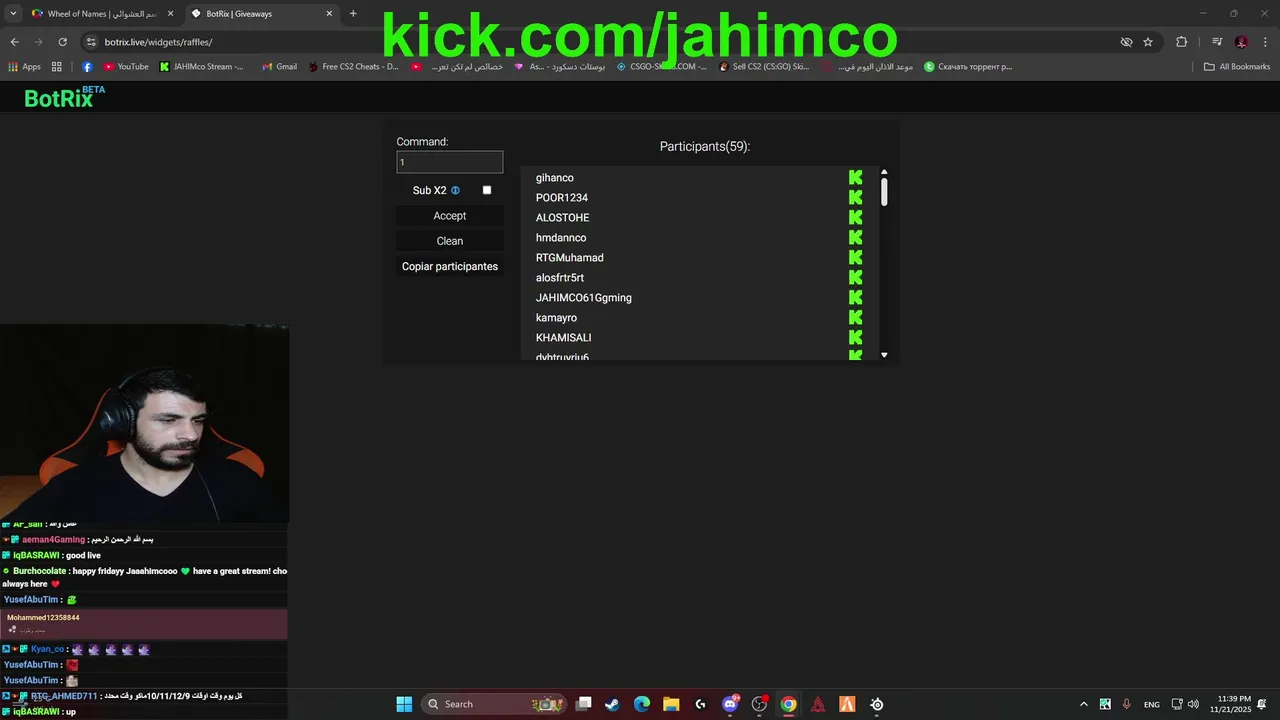Click Kick icon next to hmdannco
Screen dimensions: 1280x720
855,237
